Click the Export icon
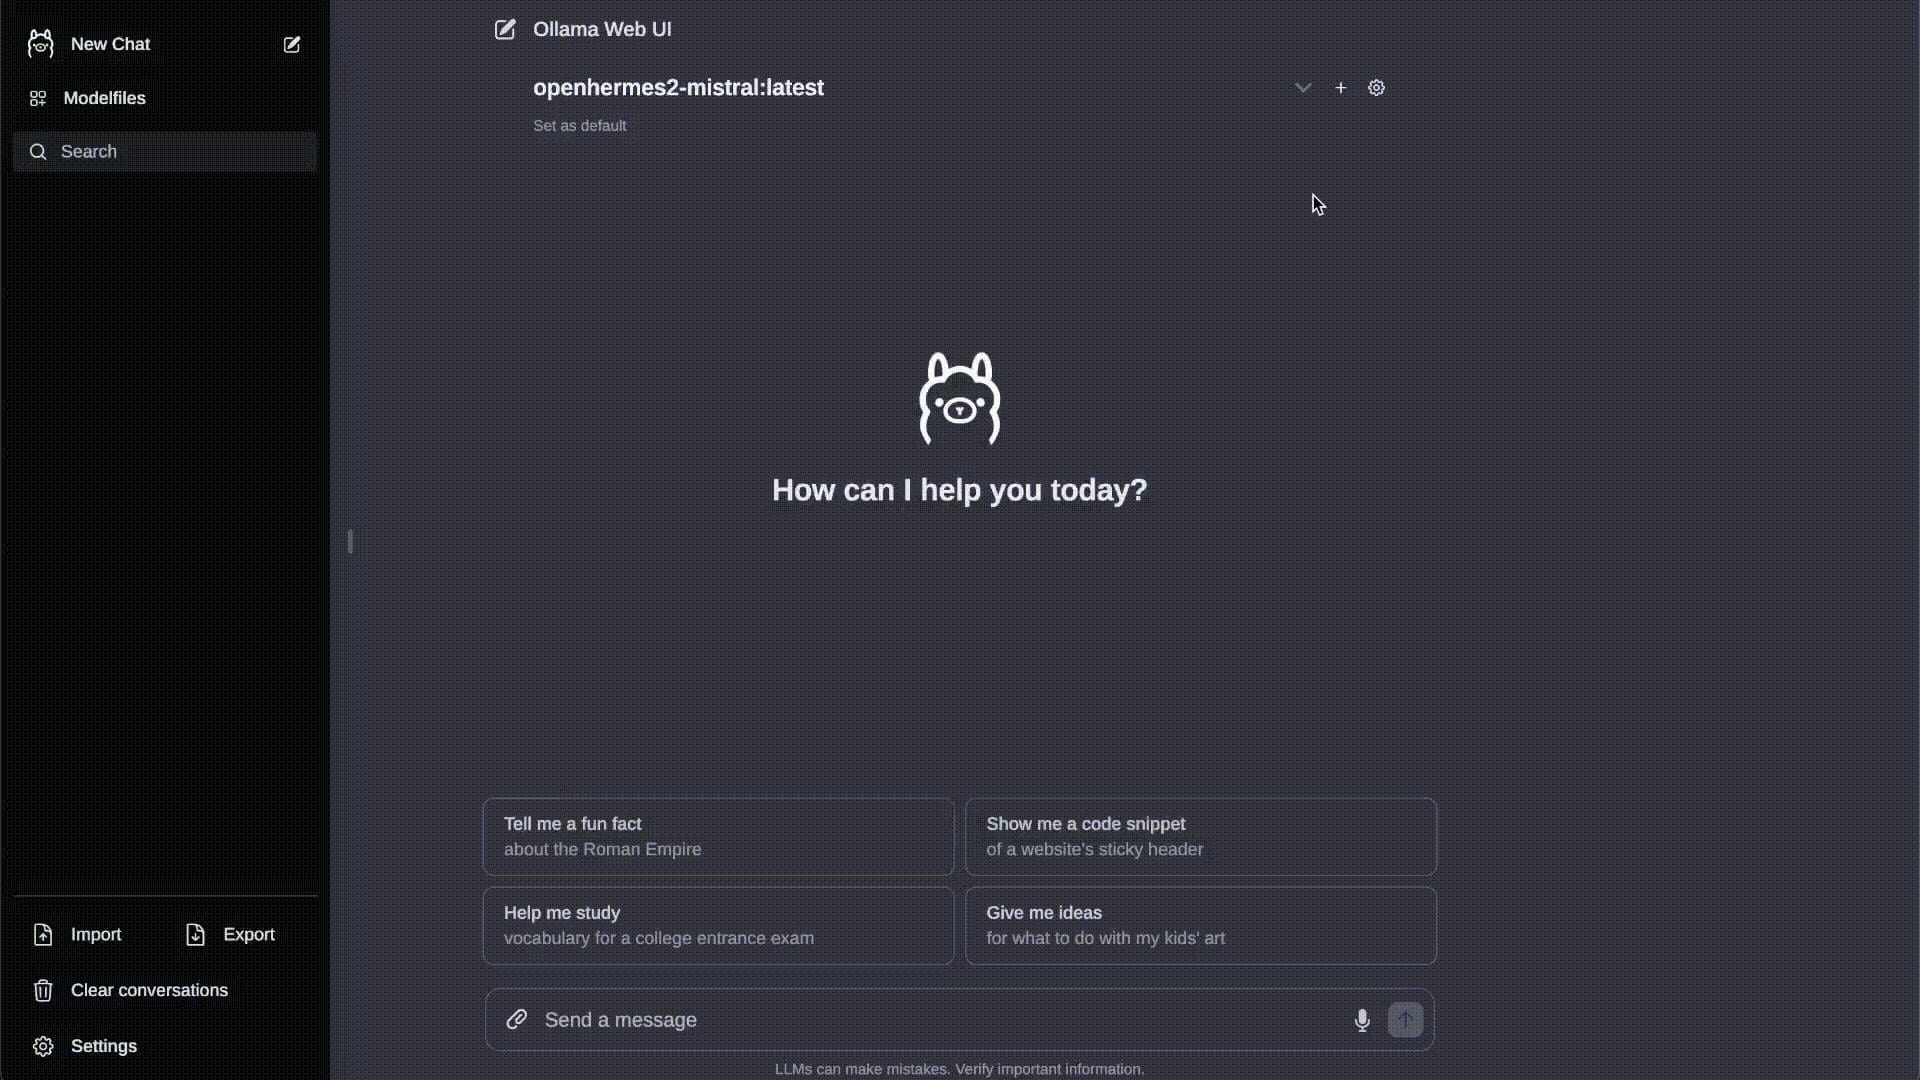Image resolution: width=1920 pixels, height=1080 pixels. click(x=195, y=934)
